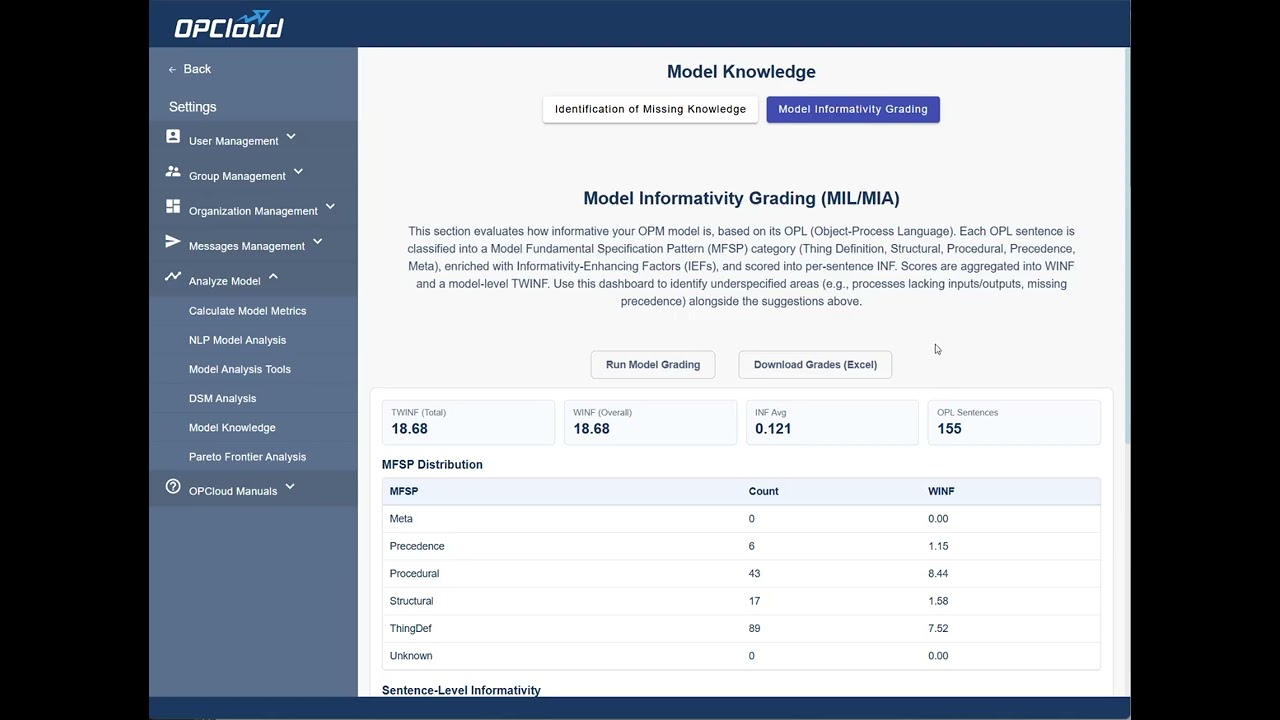
Task: Select DSM Analysis in the sidebar
Action: pyautogui.click(x=222, y=398)
